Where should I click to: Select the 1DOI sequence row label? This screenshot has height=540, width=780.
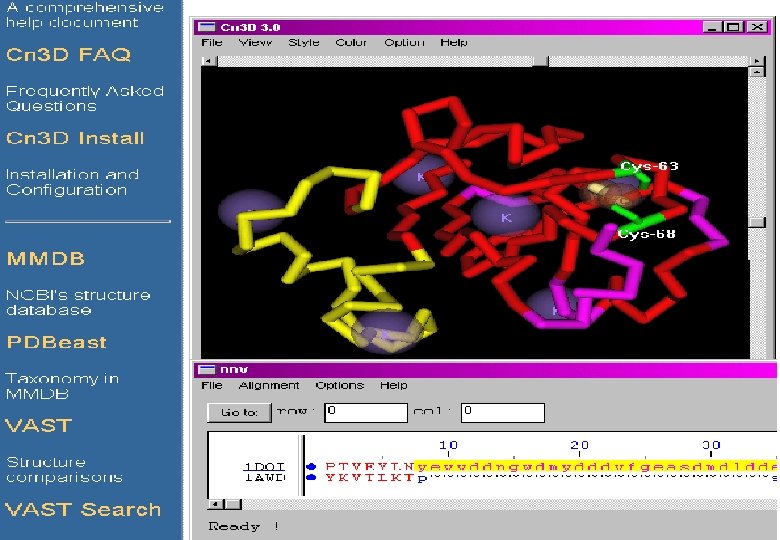pos(264,467)
